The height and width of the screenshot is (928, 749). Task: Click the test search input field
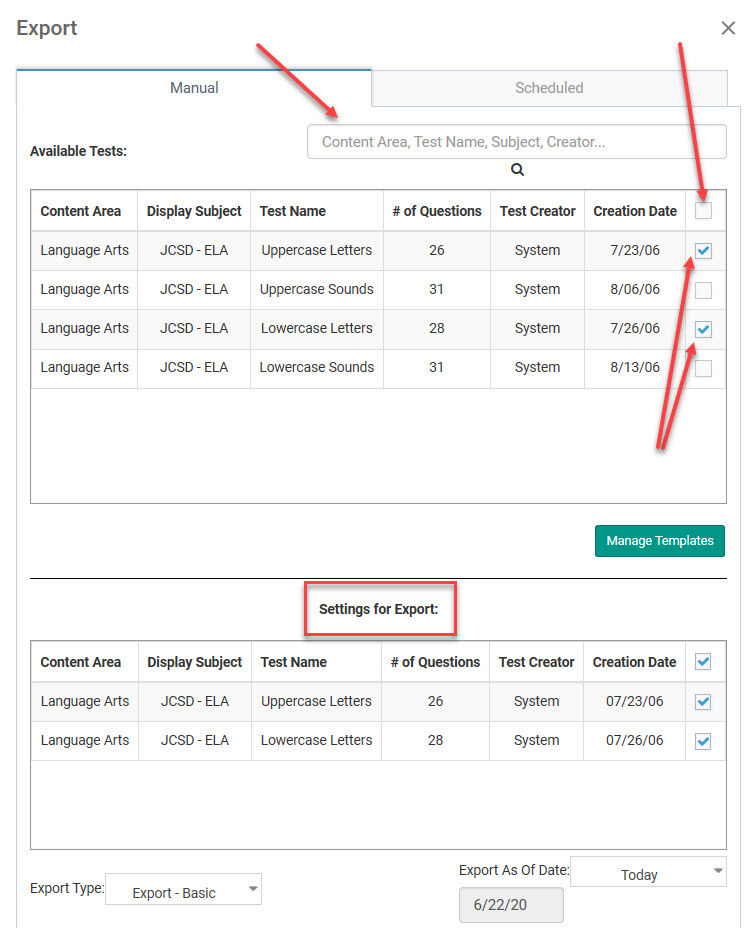(x=516, y=141)
